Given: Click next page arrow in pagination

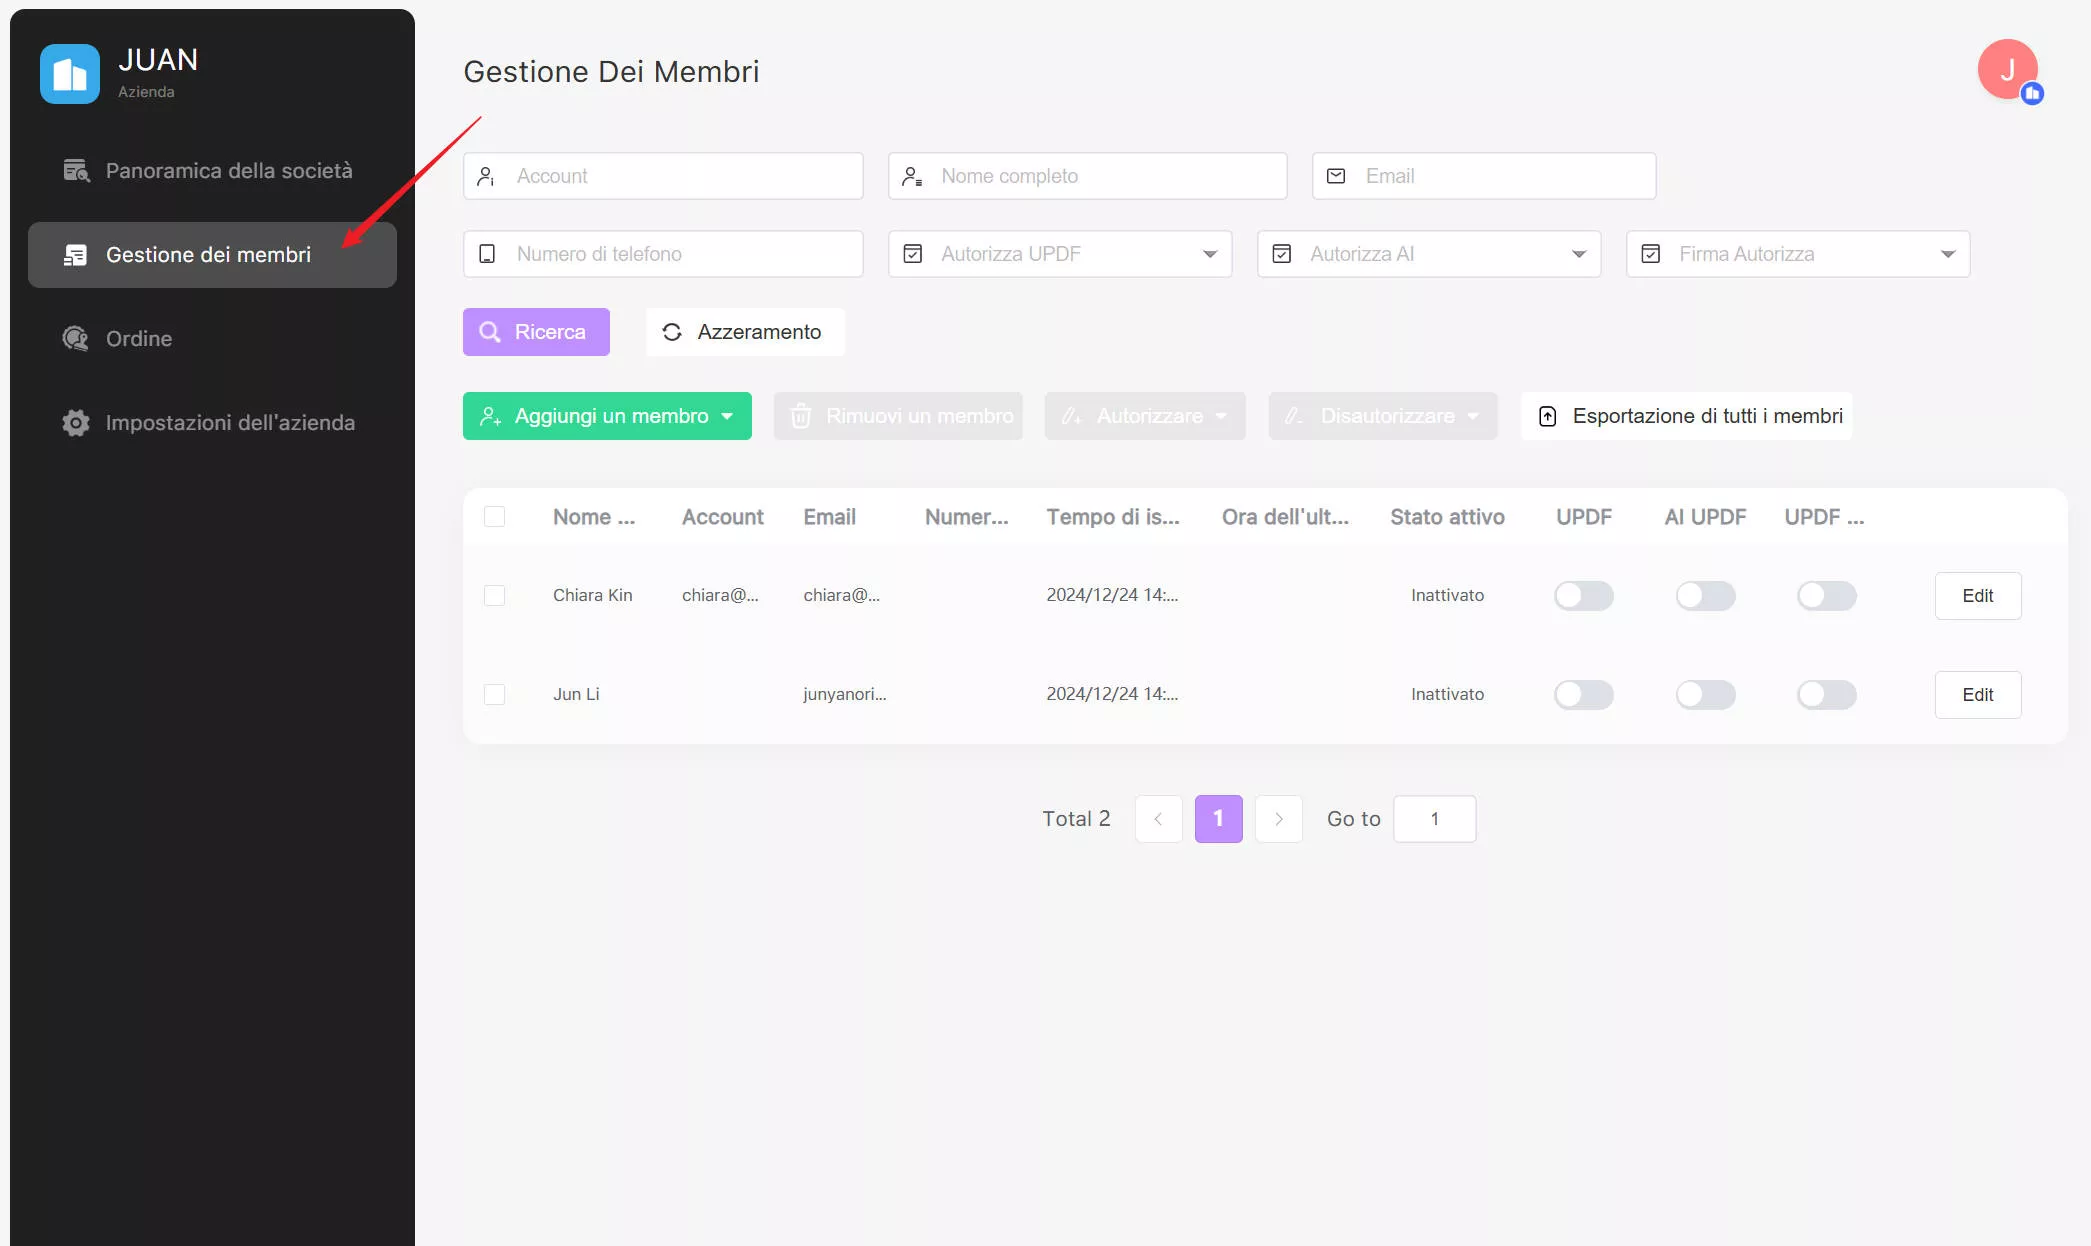Looking at the screenshot, I should (1278, 819).
